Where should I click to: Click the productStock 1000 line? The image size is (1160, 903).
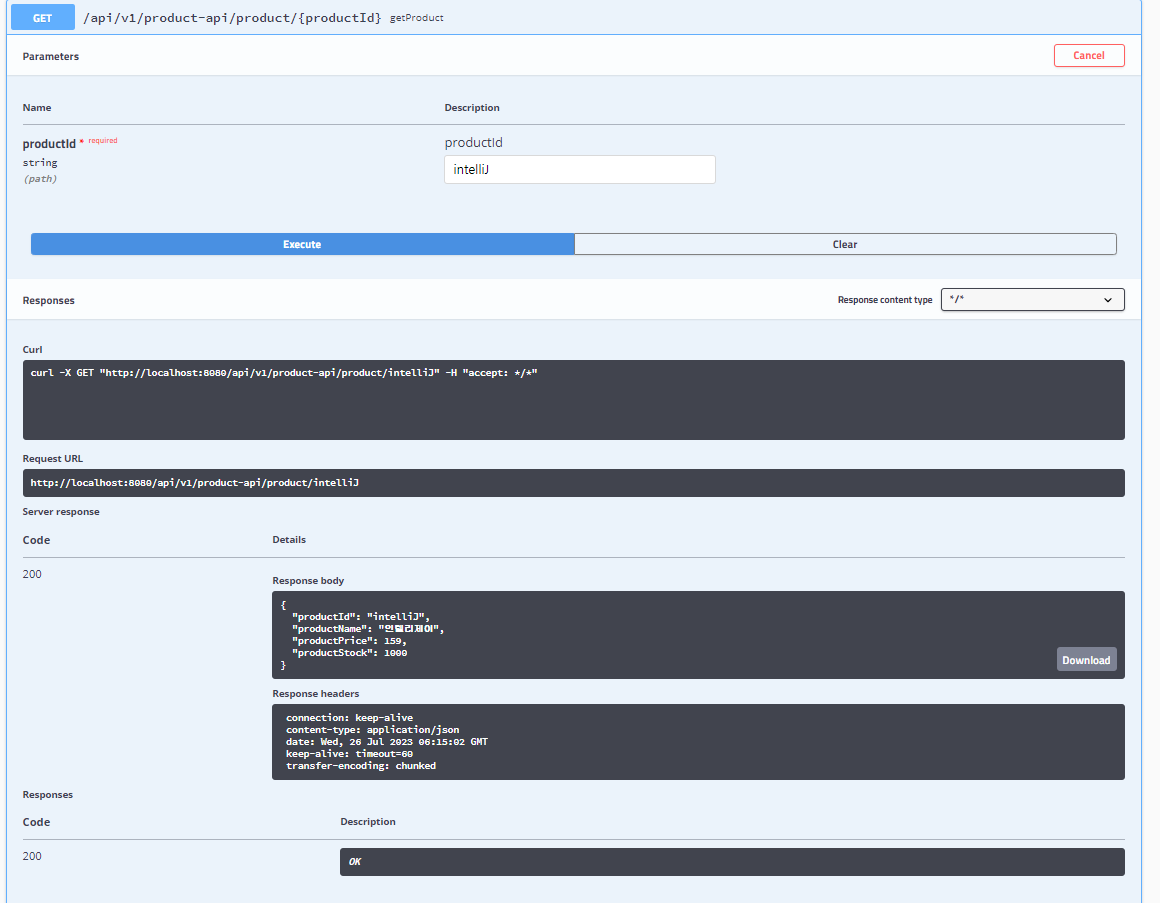pyautogui.click(x=349, y=653)
